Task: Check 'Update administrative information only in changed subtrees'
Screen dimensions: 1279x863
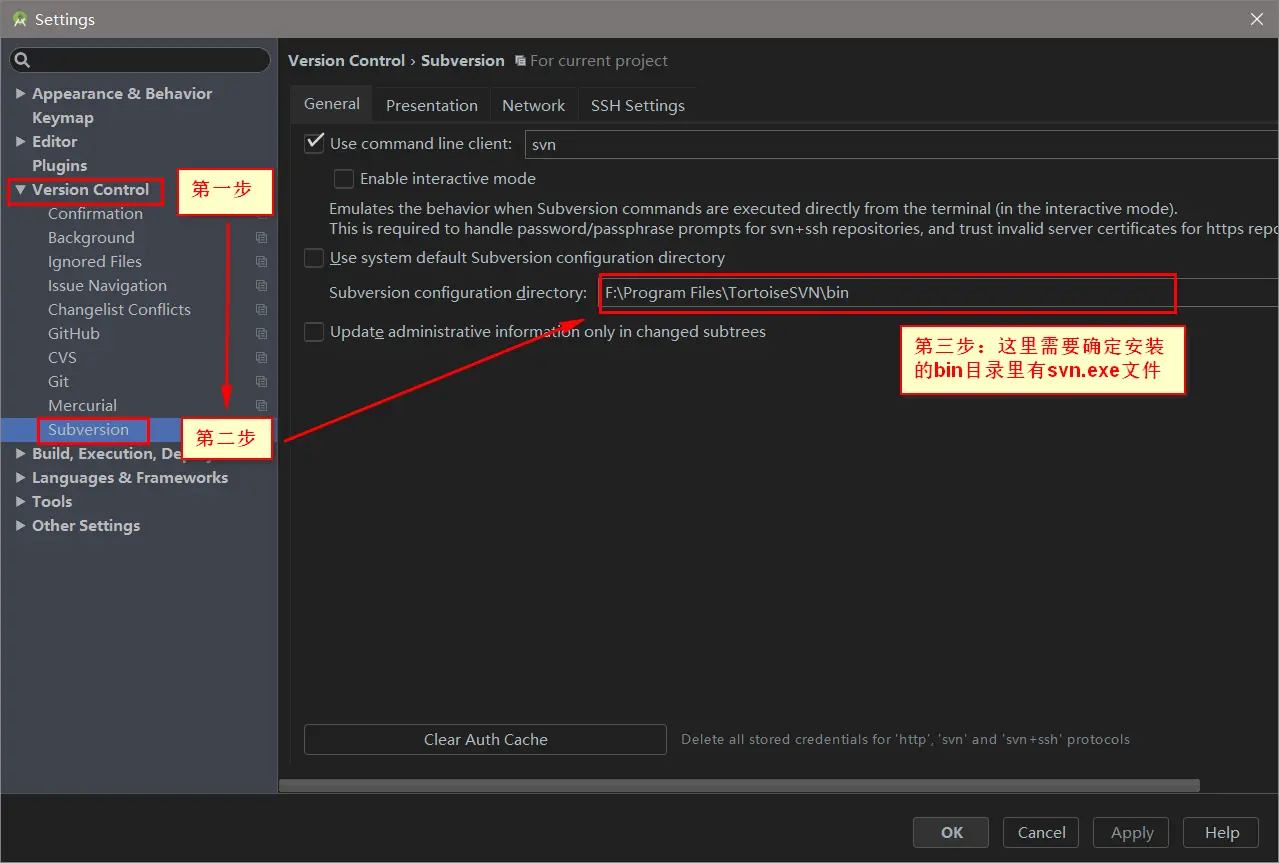Action: tap(314, 332)
